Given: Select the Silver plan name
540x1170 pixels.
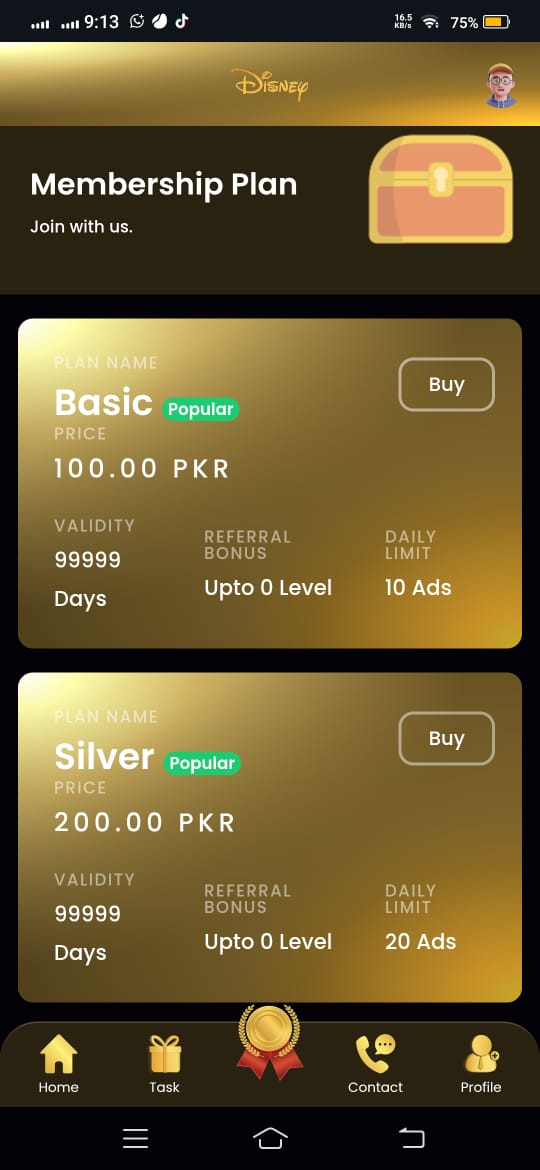Looking at the screenshot, I should 104,757.
